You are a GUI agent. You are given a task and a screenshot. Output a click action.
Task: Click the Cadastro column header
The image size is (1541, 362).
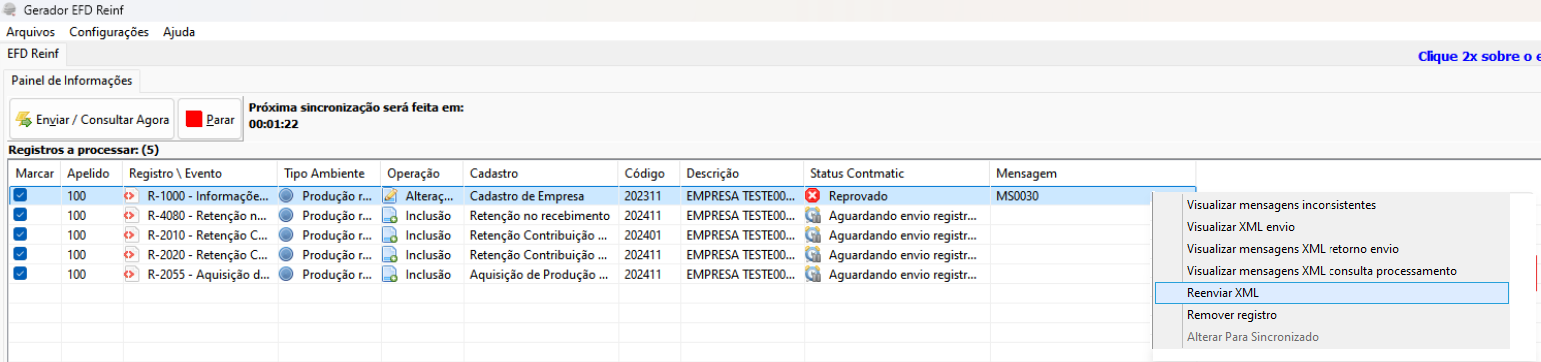tap(540, 174)
